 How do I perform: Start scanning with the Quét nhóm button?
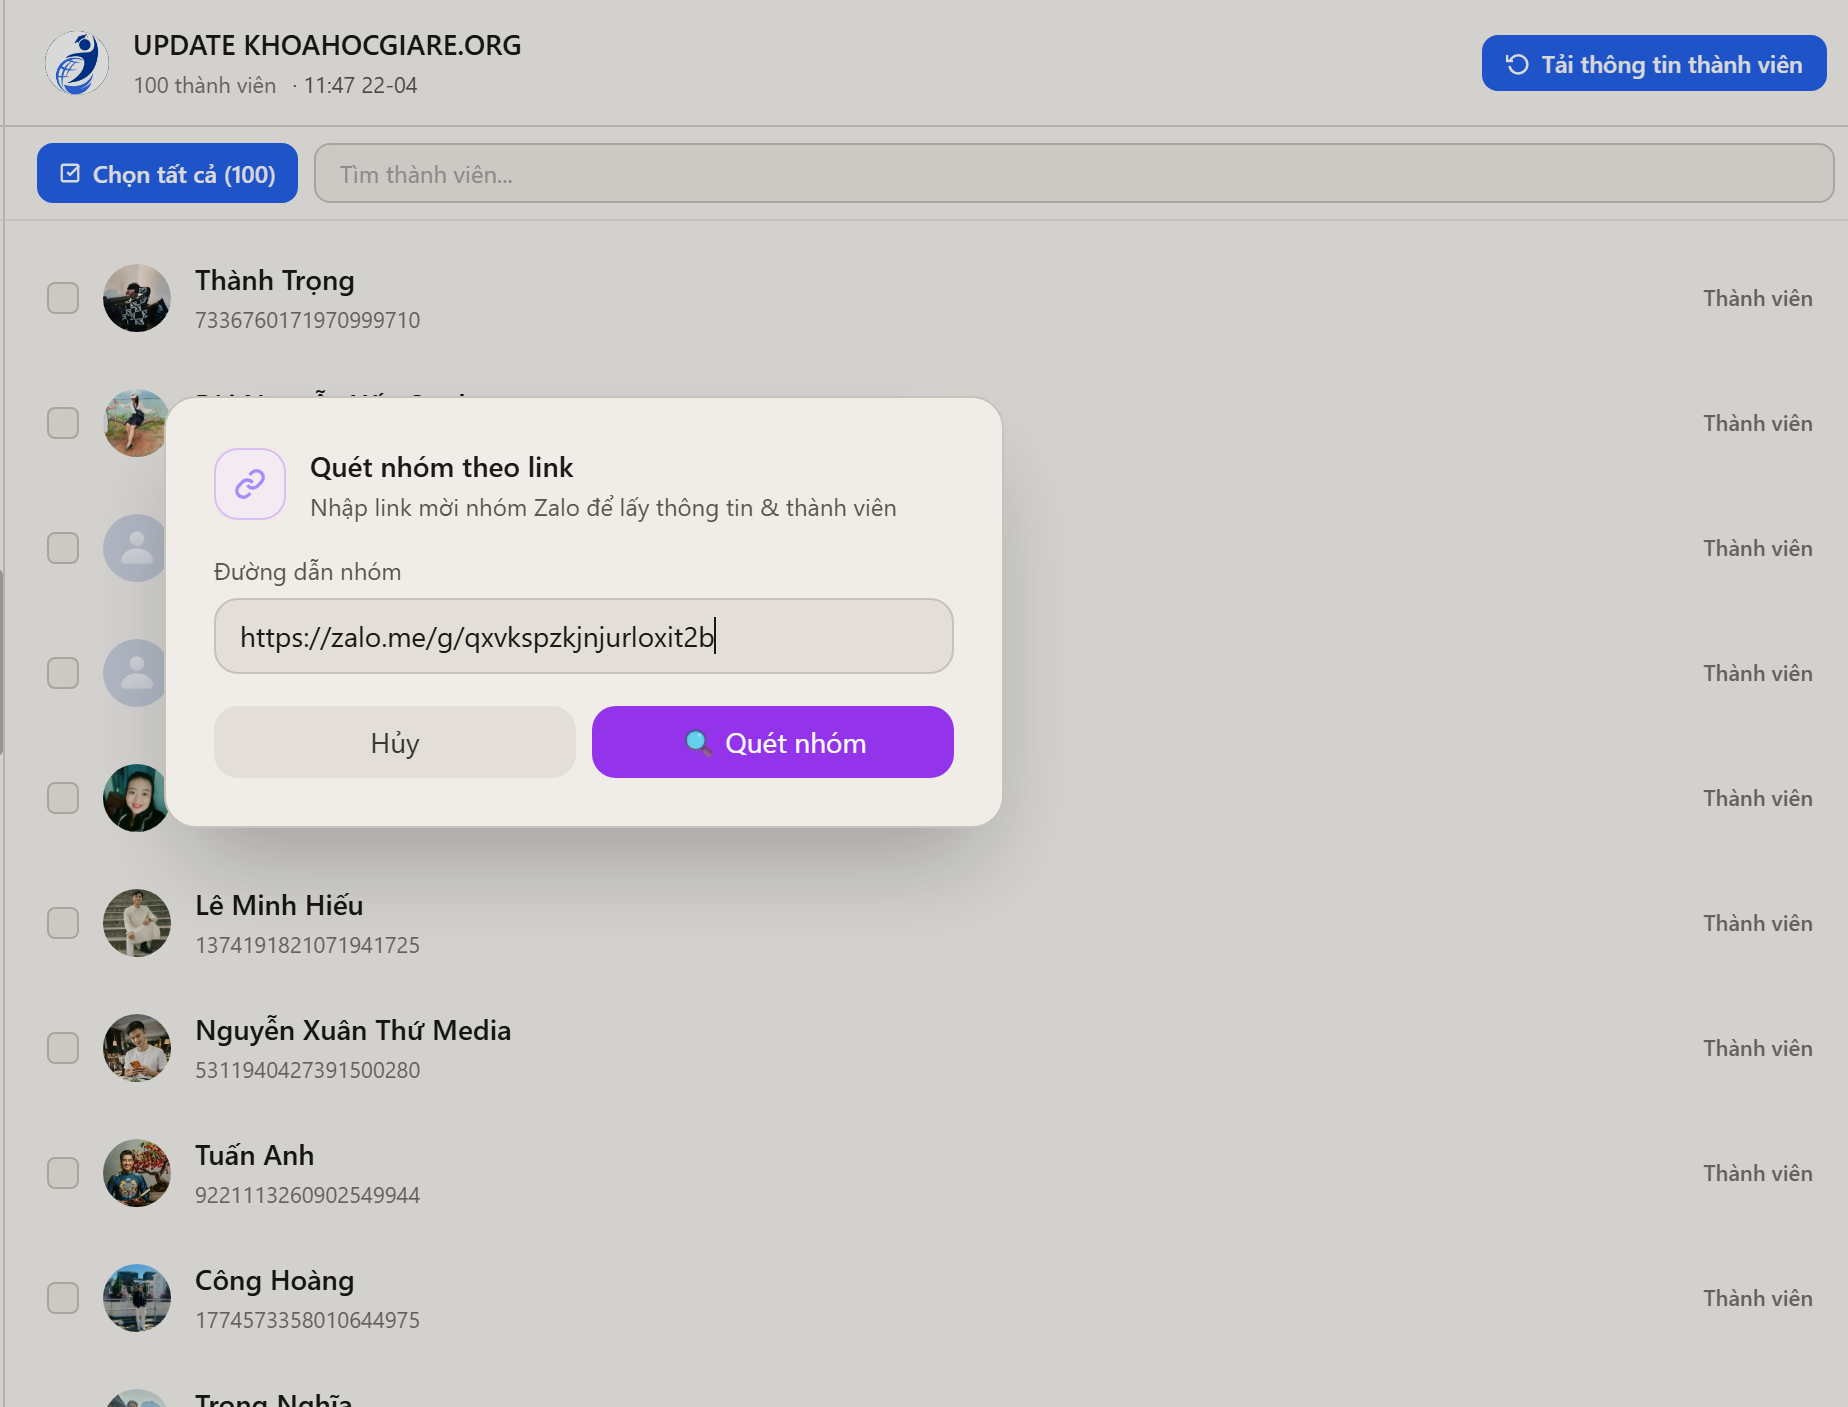(773, 742)
